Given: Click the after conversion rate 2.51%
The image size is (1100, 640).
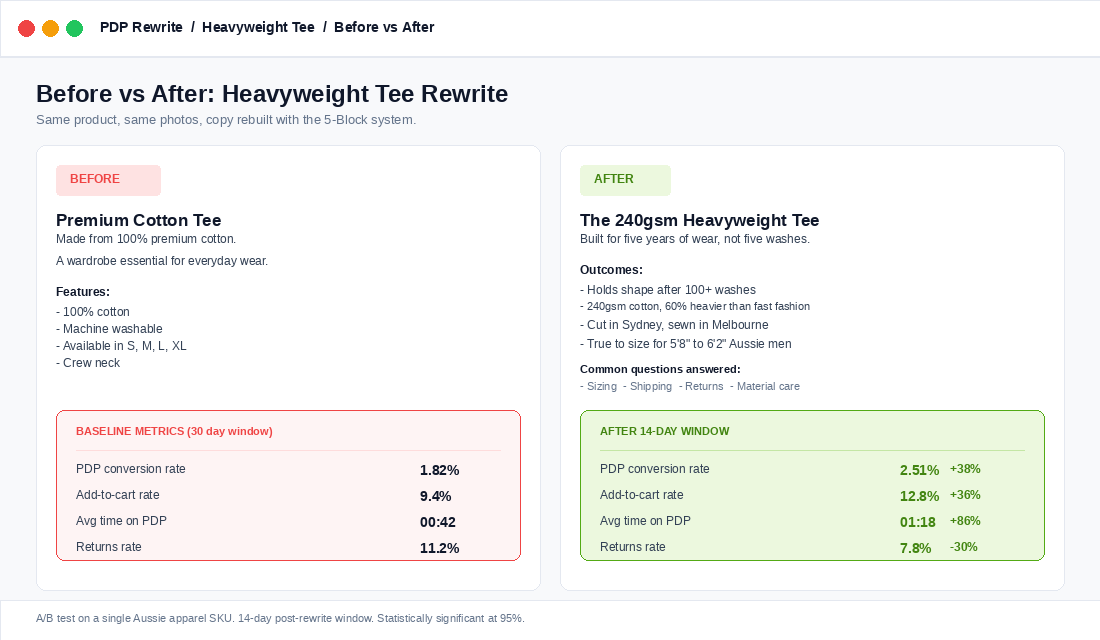Looking at the screenshot, I should tap(919, 470).
